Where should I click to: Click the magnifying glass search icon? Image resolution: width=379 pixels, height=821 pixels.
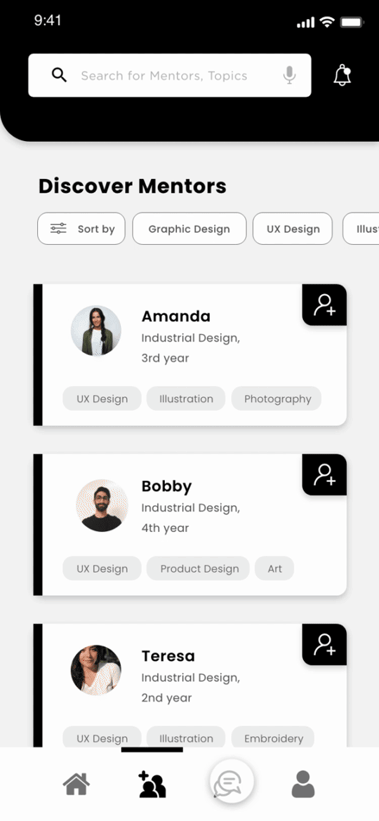[x=59, y=75]
